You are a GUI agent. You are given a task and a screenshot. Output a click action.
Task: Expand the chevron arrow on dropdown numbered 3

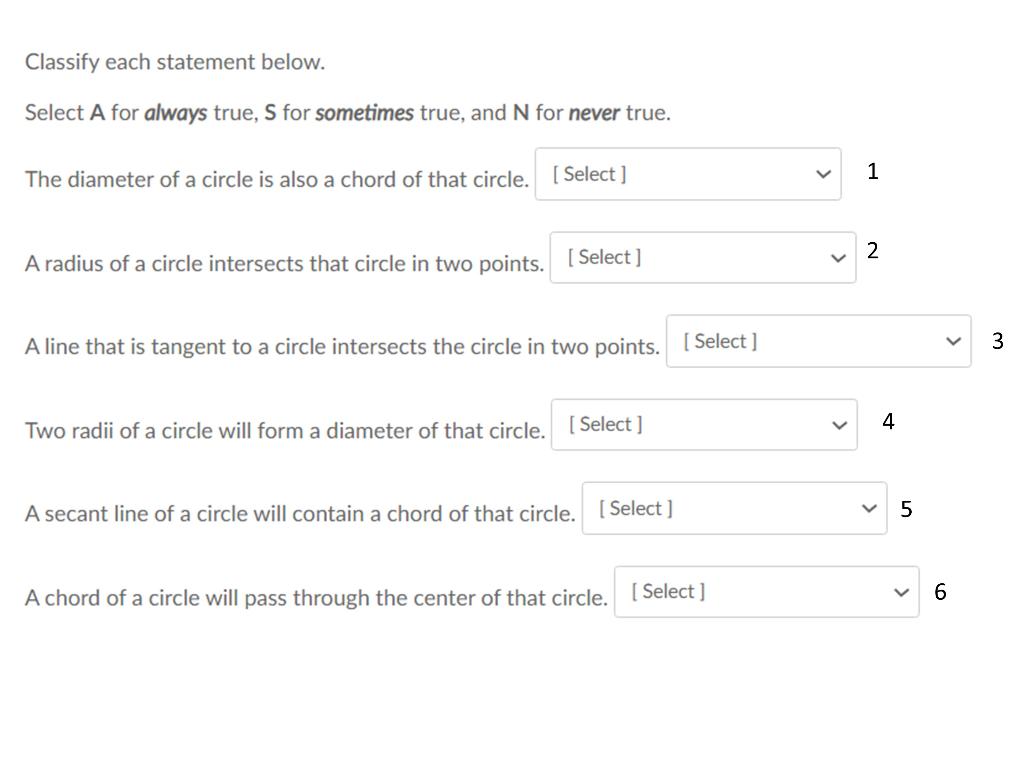click(x=953, y=342)
